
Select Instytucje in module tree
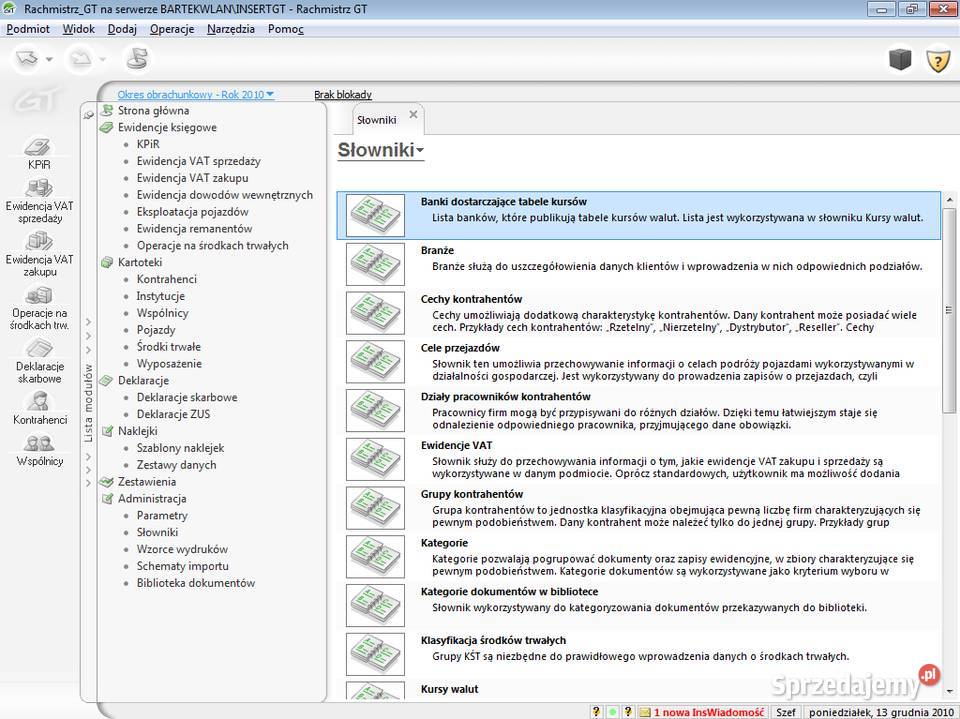pos(160,296)
